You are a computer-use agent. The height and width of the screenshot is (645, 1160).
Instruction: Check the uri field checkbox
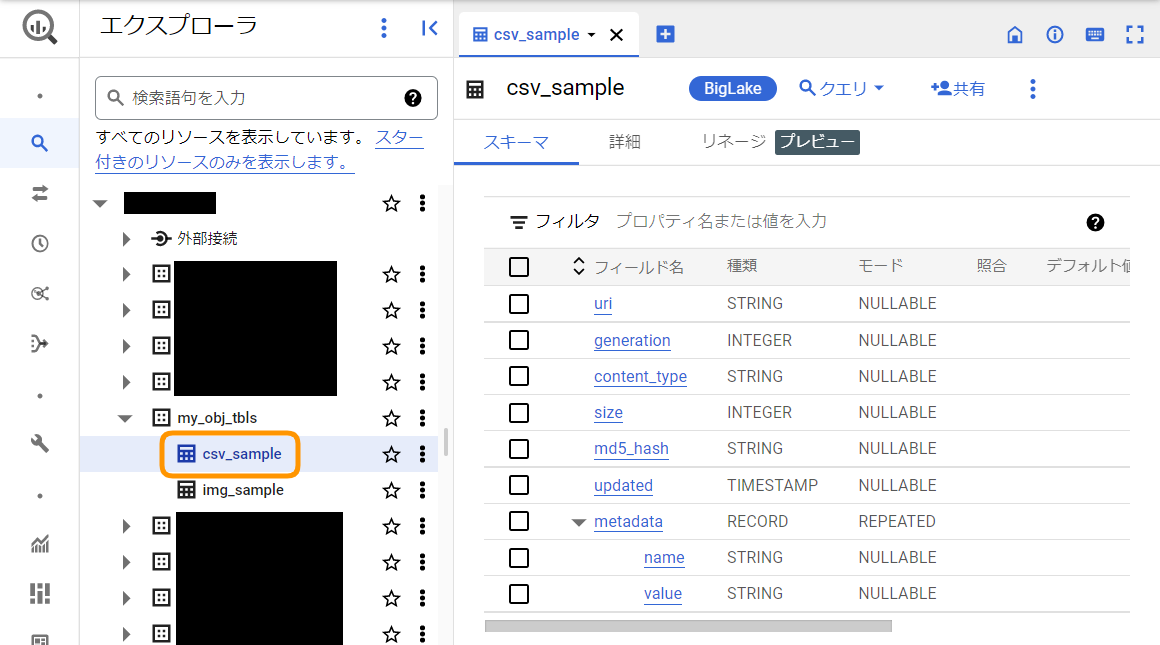(x=519, y=304)
